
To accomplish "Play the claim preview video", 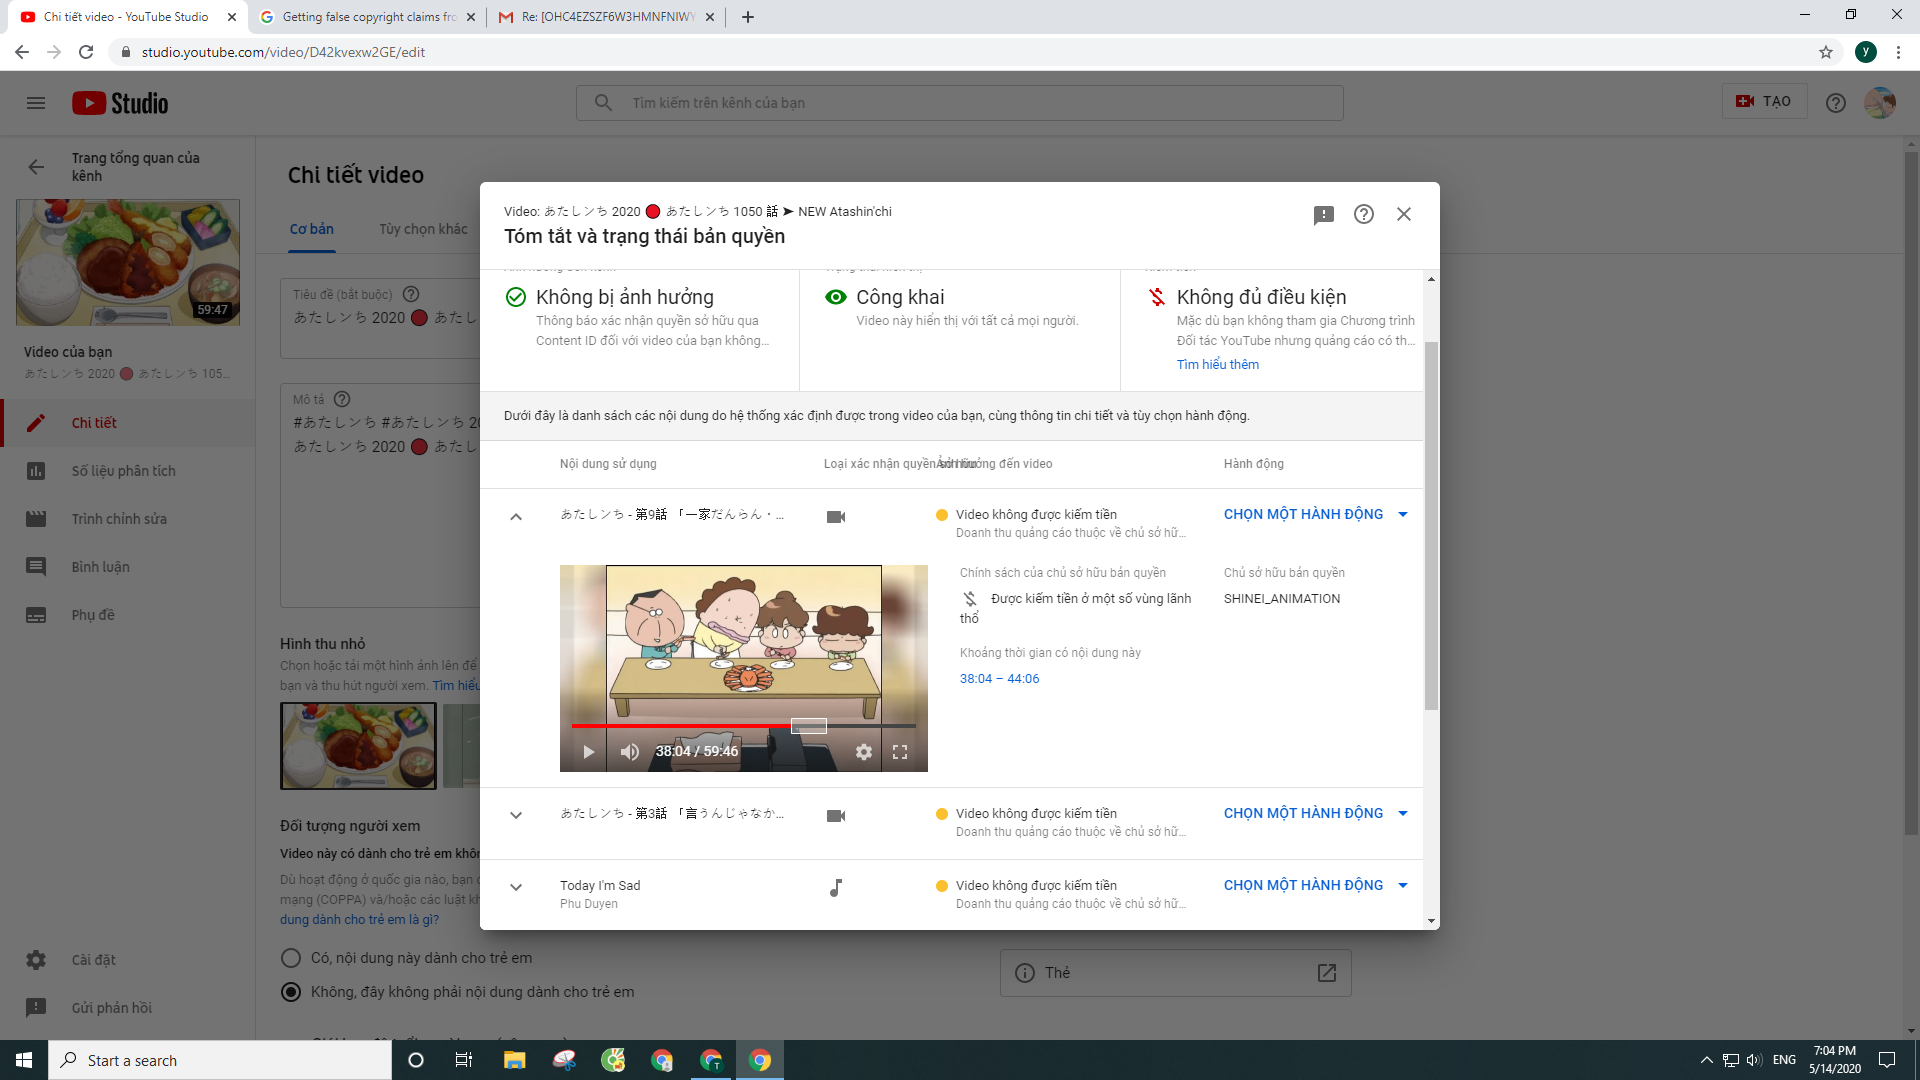I will point(588,752).
